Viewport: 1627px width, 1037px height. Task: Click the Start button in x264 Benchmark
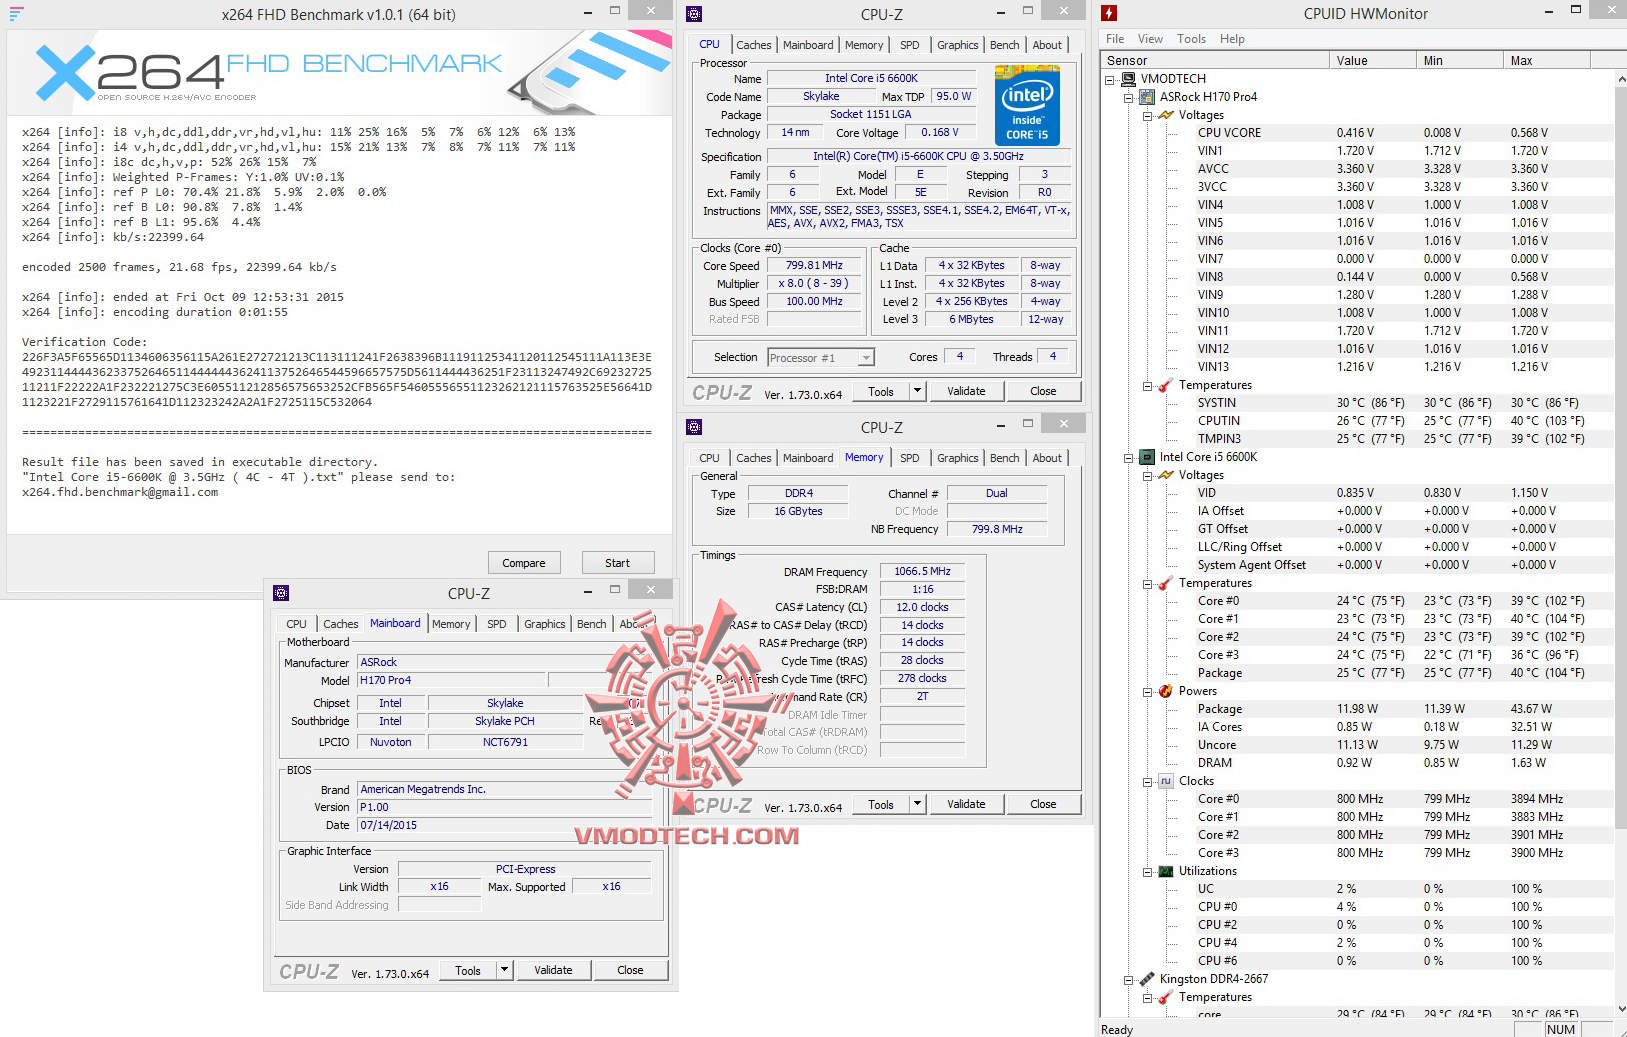point(618,563)
